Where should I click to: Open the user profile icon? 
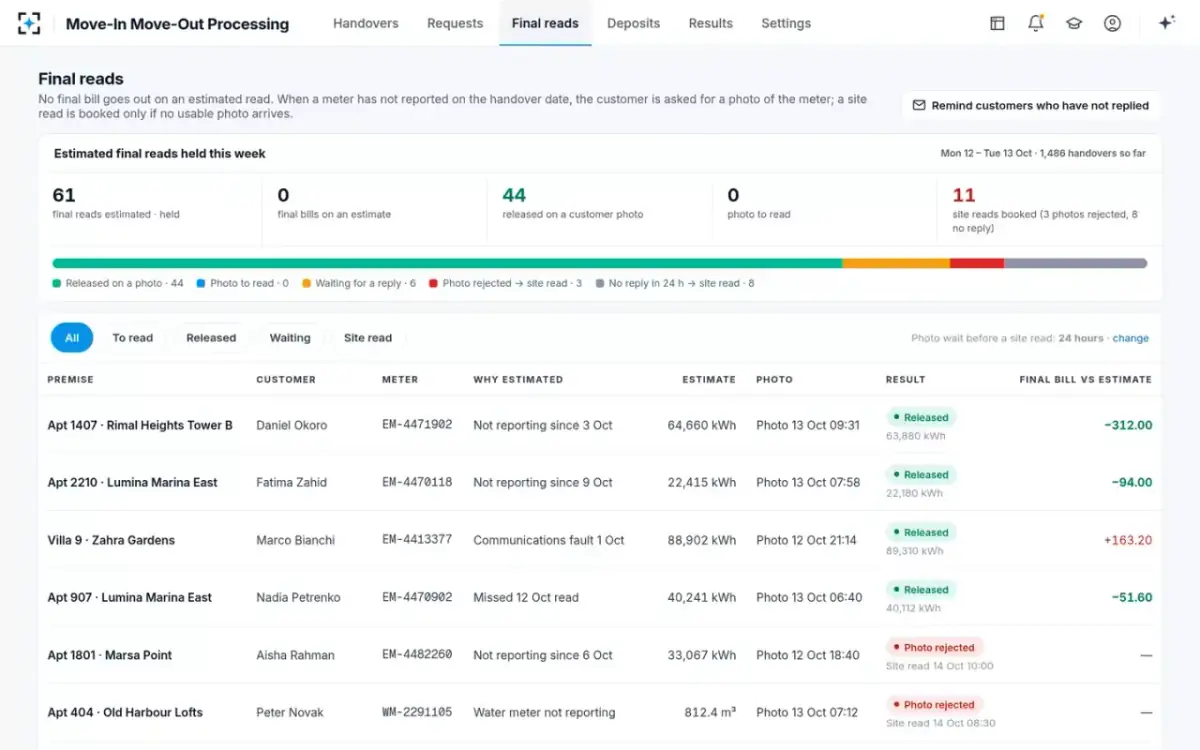tap(1112, 23)
